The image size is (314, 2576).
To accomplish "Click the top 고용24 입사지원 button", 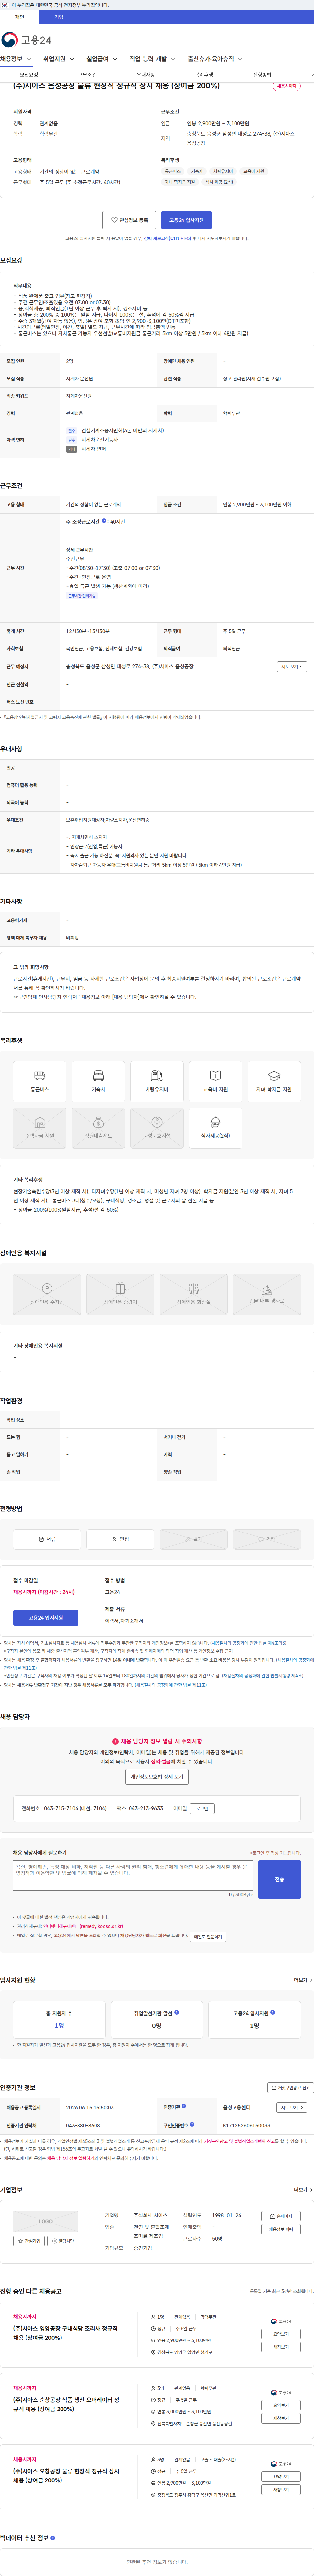I will click(186, 220).
